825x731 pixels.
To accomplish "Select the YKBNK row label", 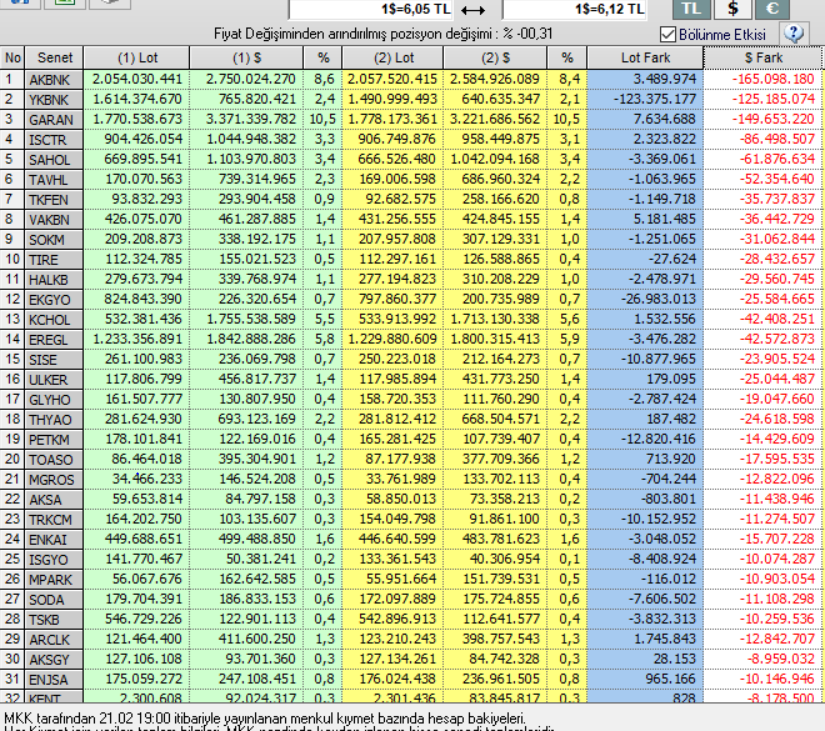I will [x=54, y=100].
